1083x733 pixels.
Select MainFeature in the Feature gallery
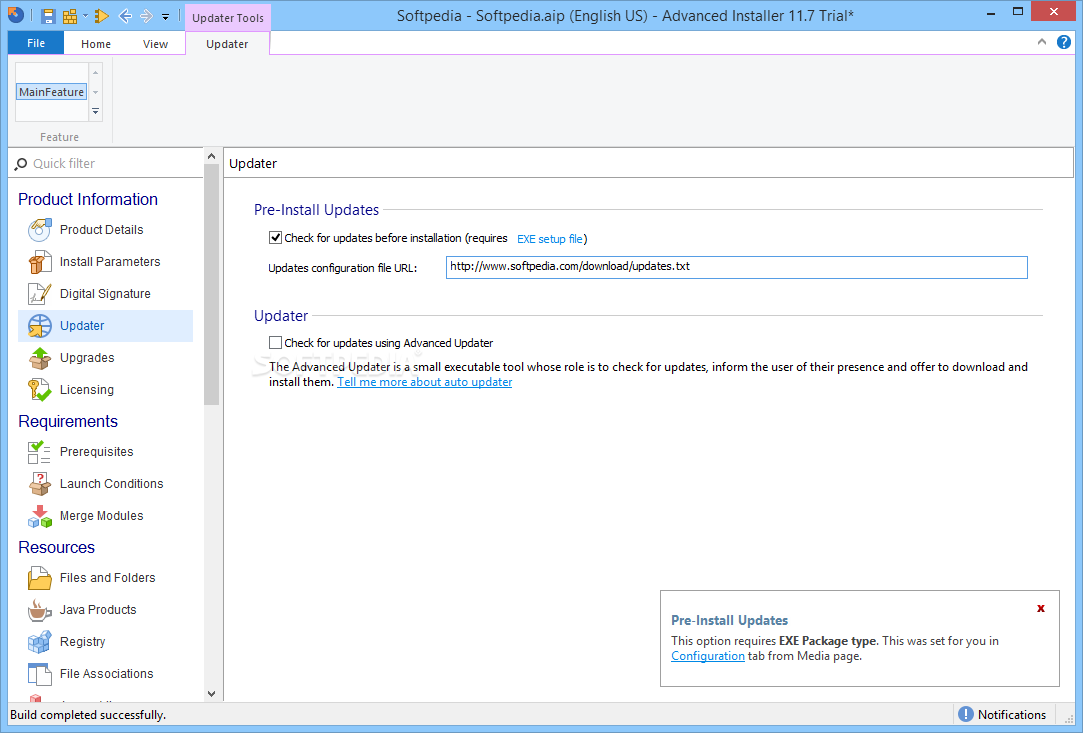52,92
